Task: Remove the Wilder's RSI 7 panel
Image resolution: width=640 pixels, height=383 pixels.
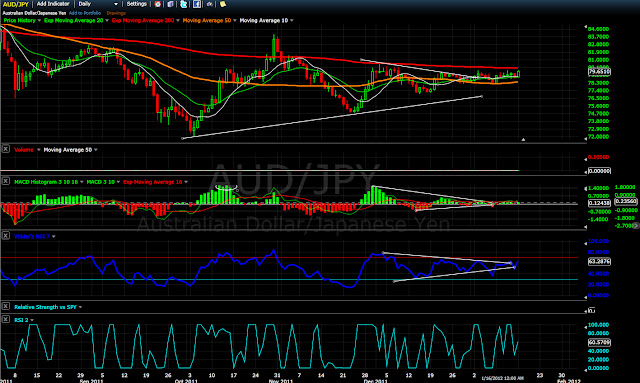Action: (6, 236)
